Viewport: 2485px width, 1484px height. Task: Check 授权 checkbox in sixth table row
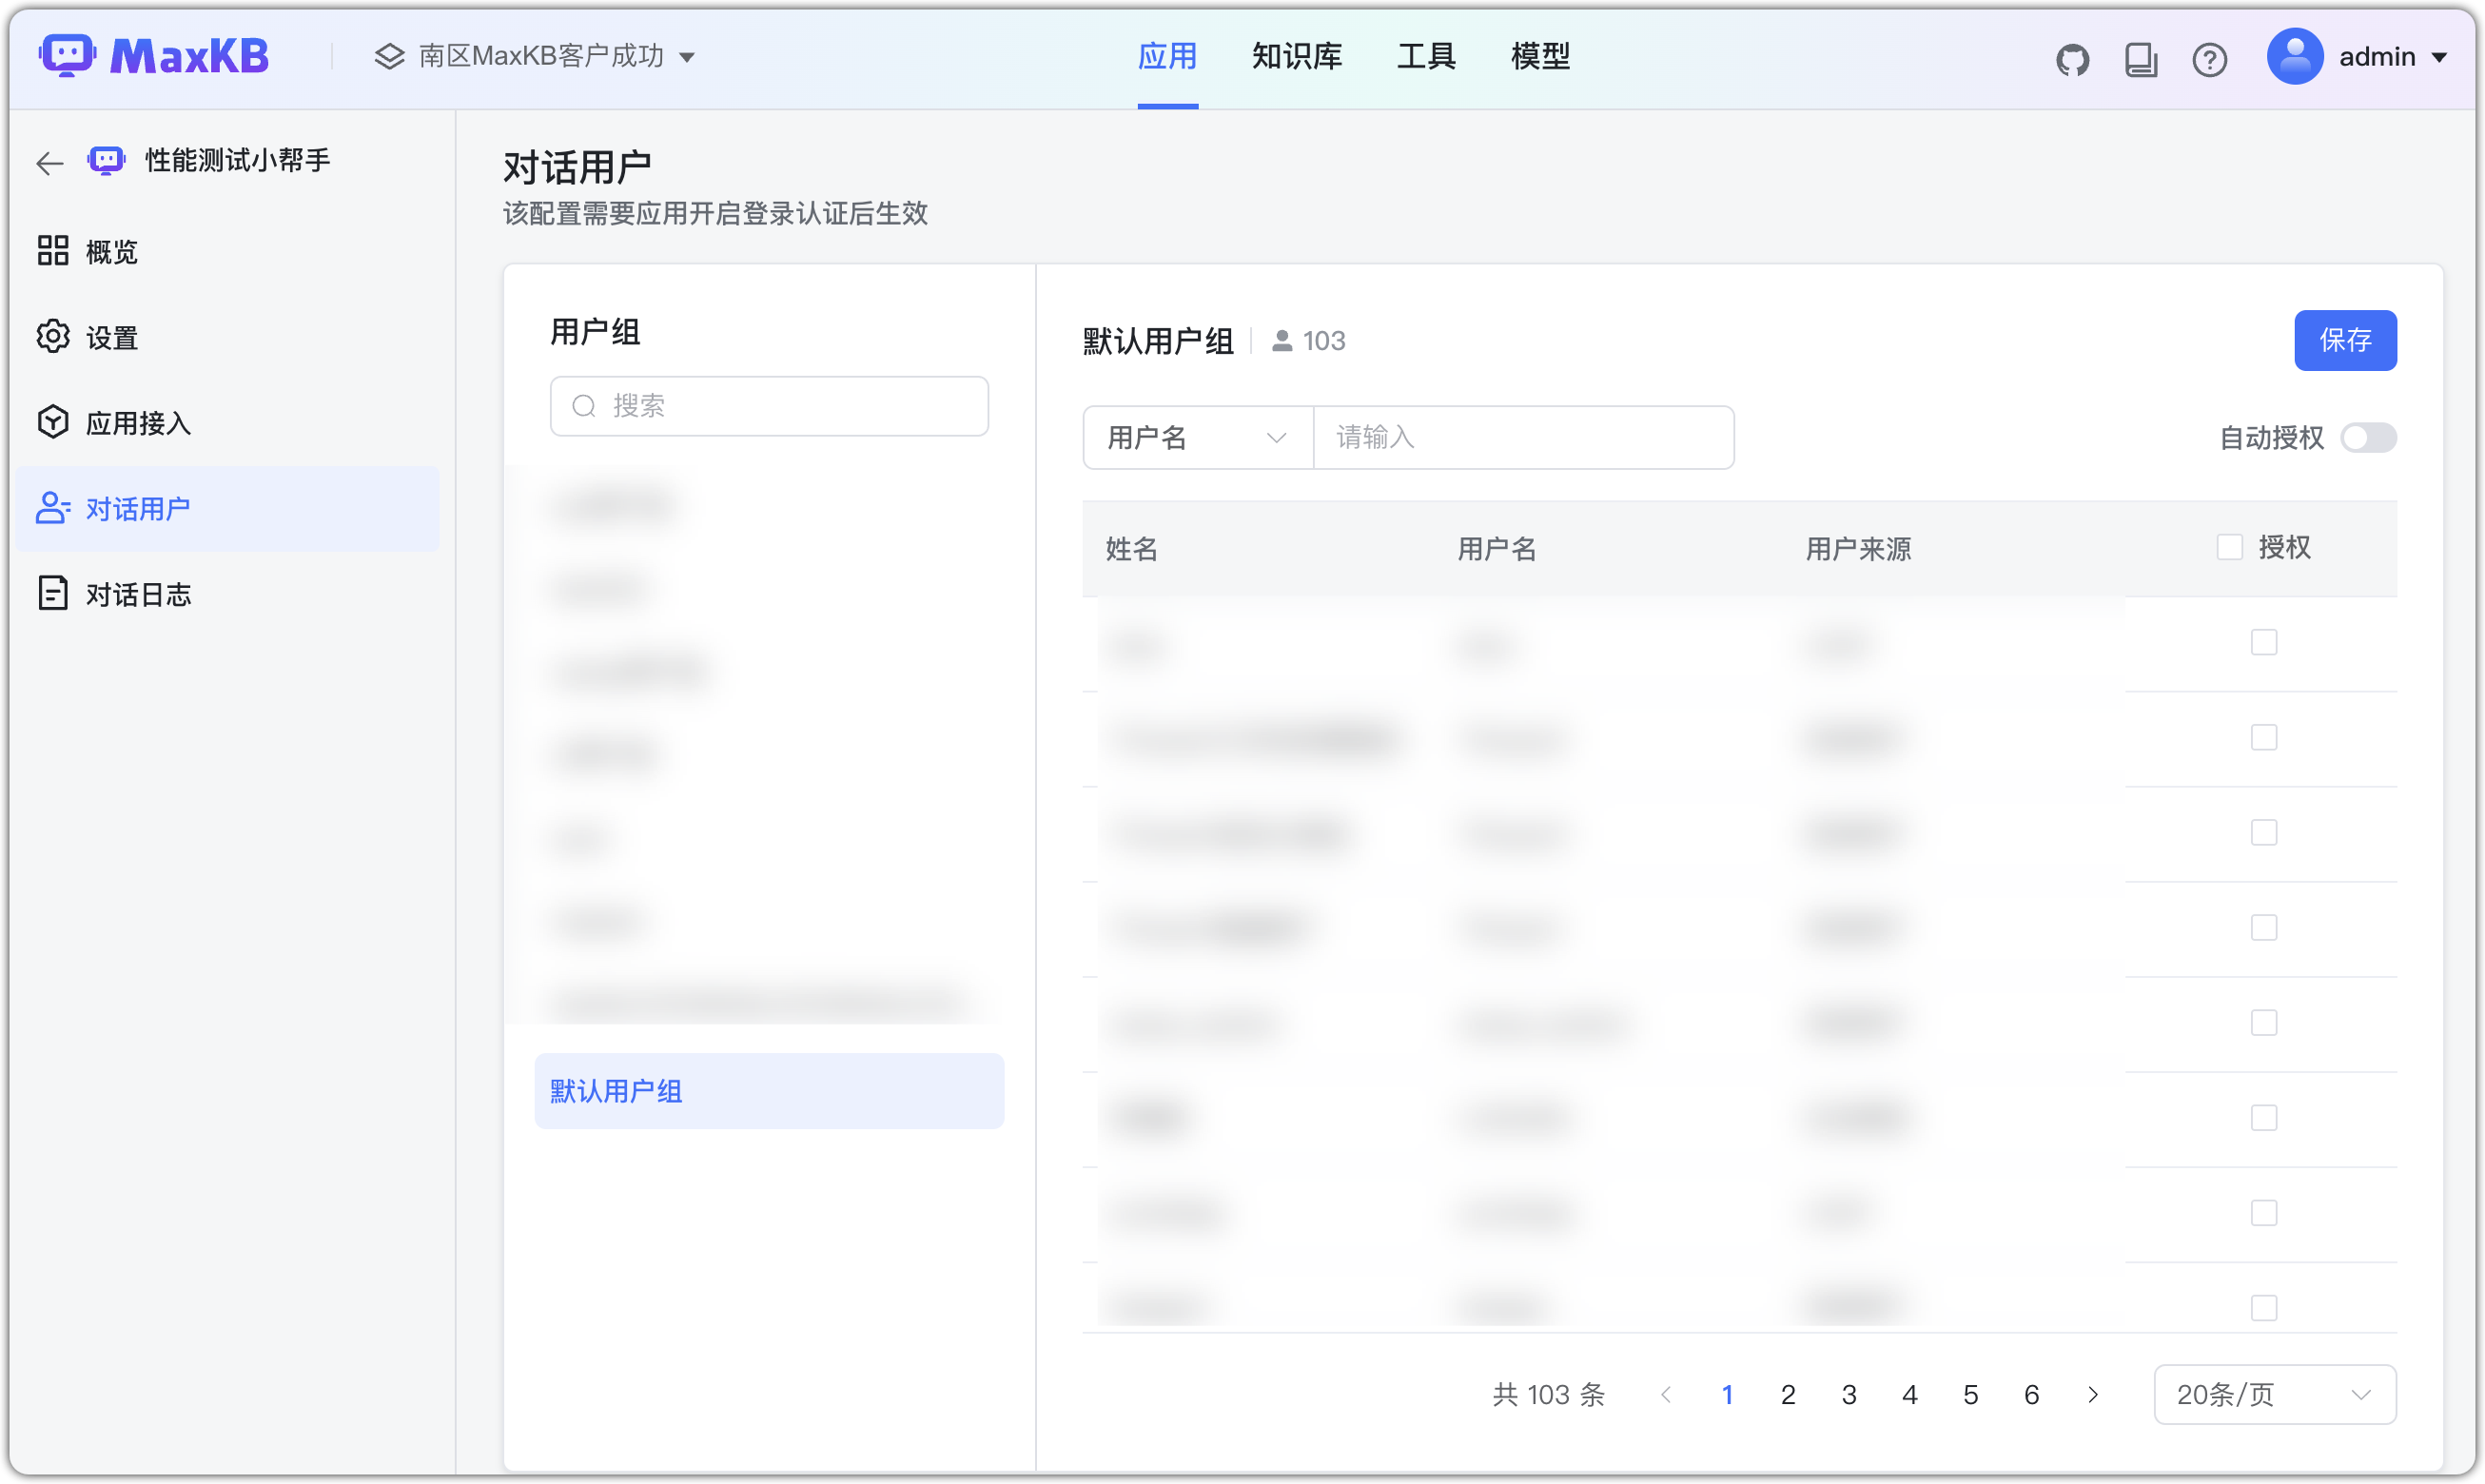click(2263, 1117)
